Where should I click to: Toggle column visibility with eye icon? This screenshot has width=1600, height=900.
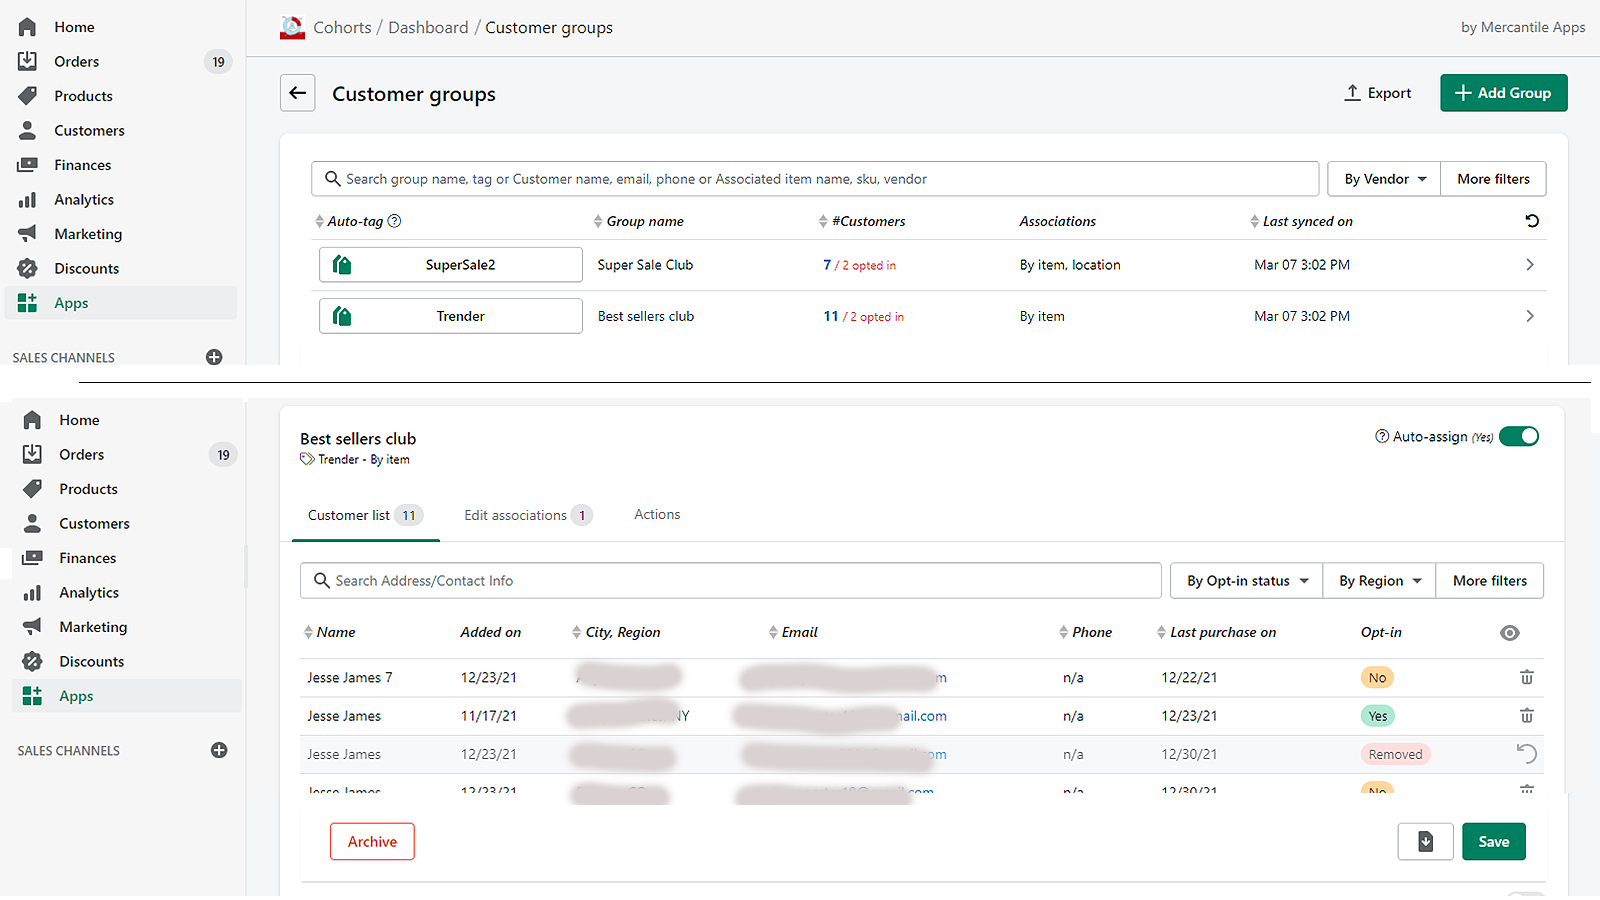click(x=1509, y=632)
